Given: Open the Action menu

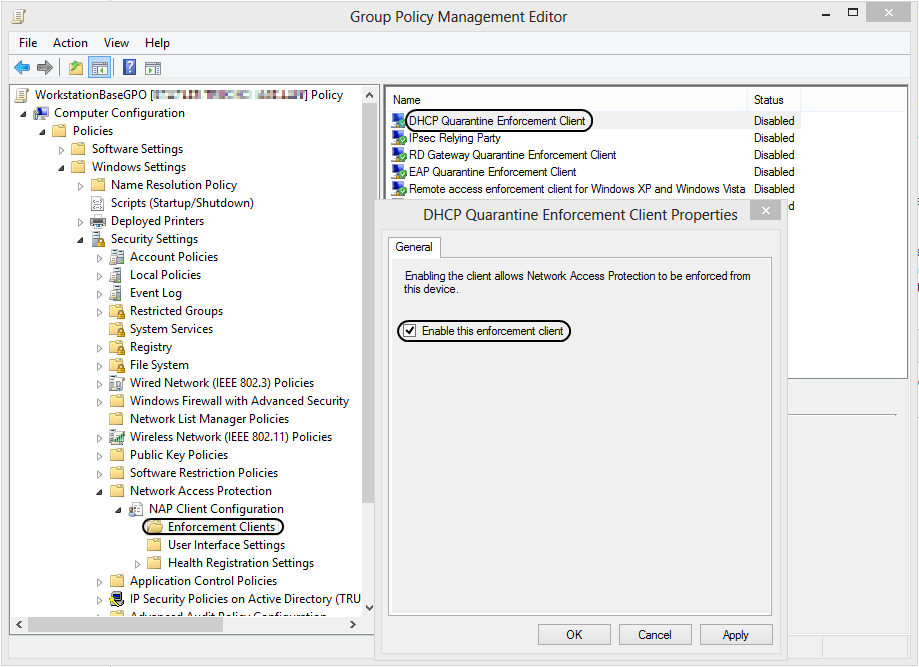Looking at the screenshot, I should click(70, 42).
